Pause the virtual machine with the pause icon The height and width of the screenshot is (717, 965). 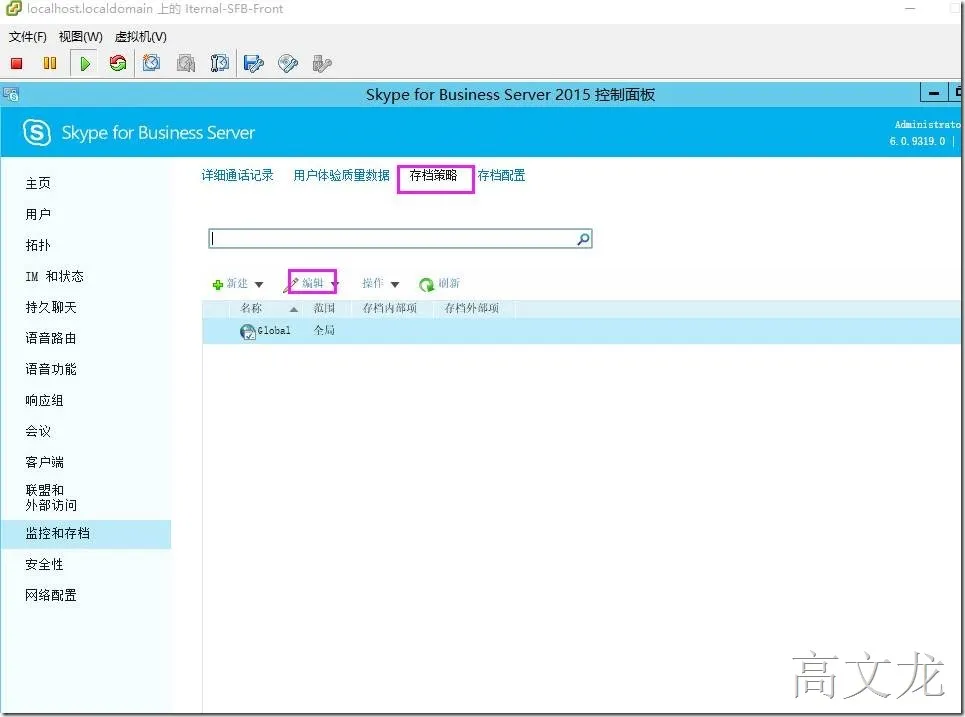pos(50,63)
